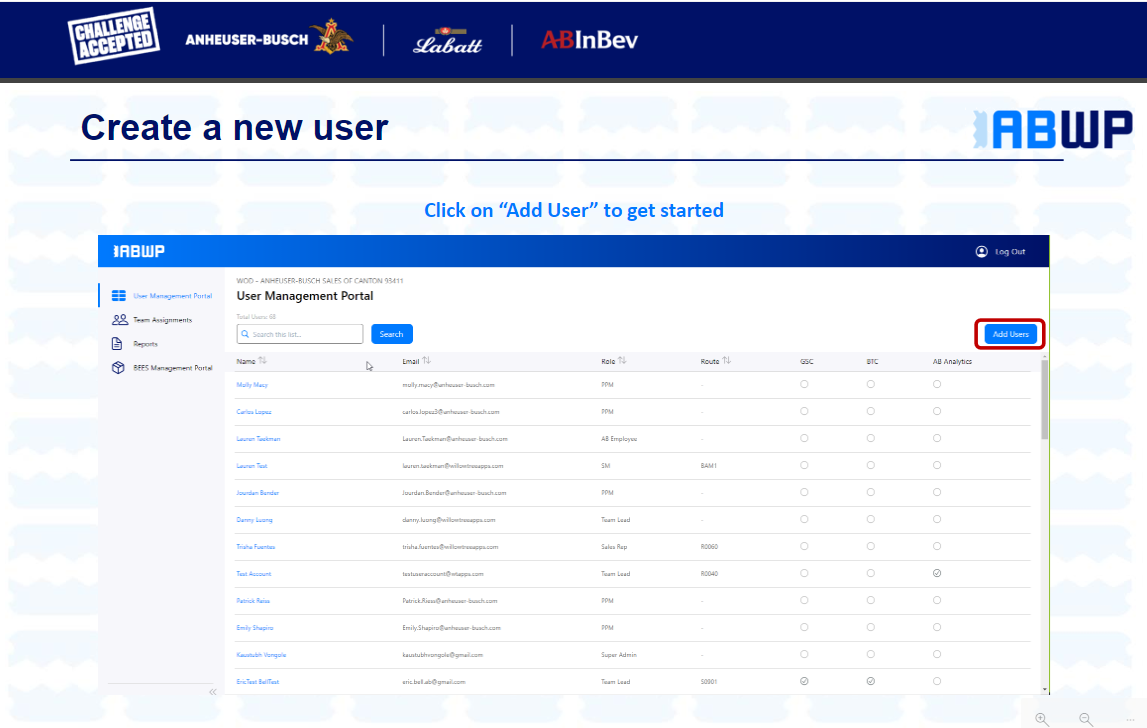Click the 'User Management Portal' page heading
The width and height of the screenshot is (1147, 728).
tap(305, 296)
